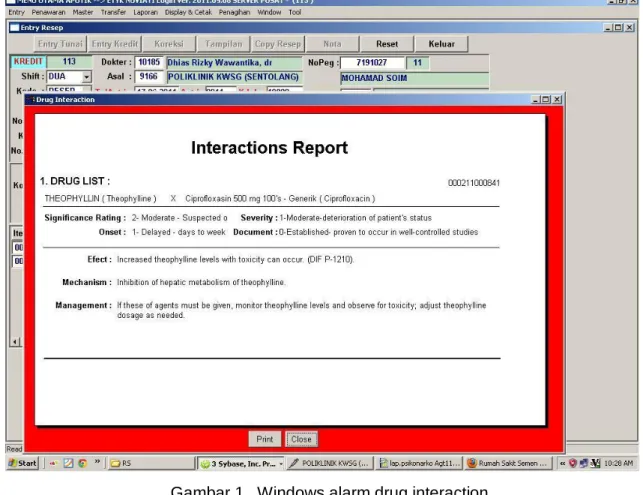Click the Mechanism text about hepatic metabolism
Image resolution: width=643 pixels, height=495 pixels.
[x=201, y=283]
